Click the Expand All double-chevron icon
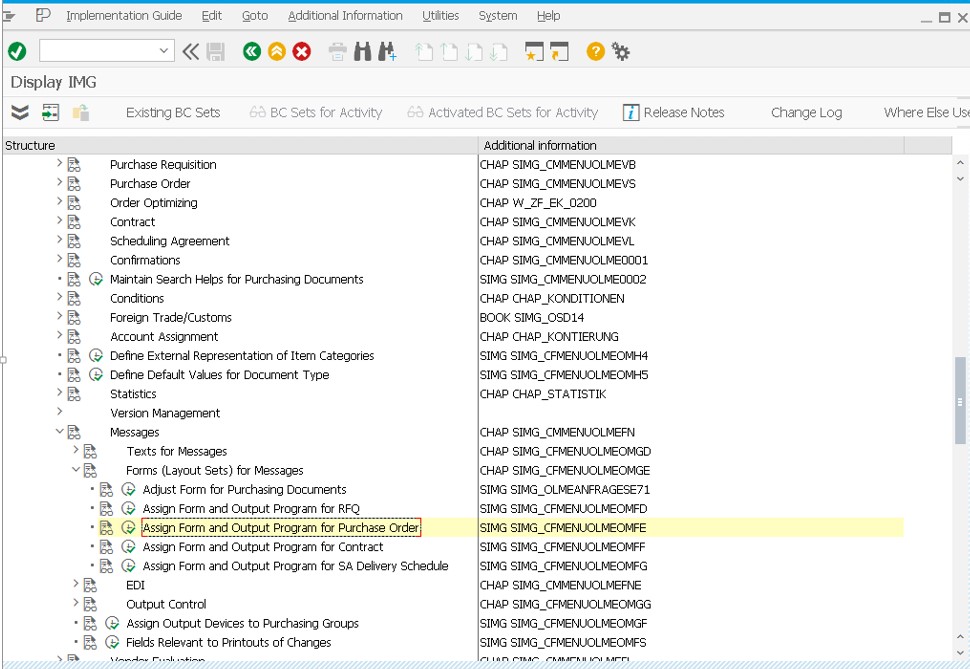Screen dimensions: 970x669 tap(20, 112)
